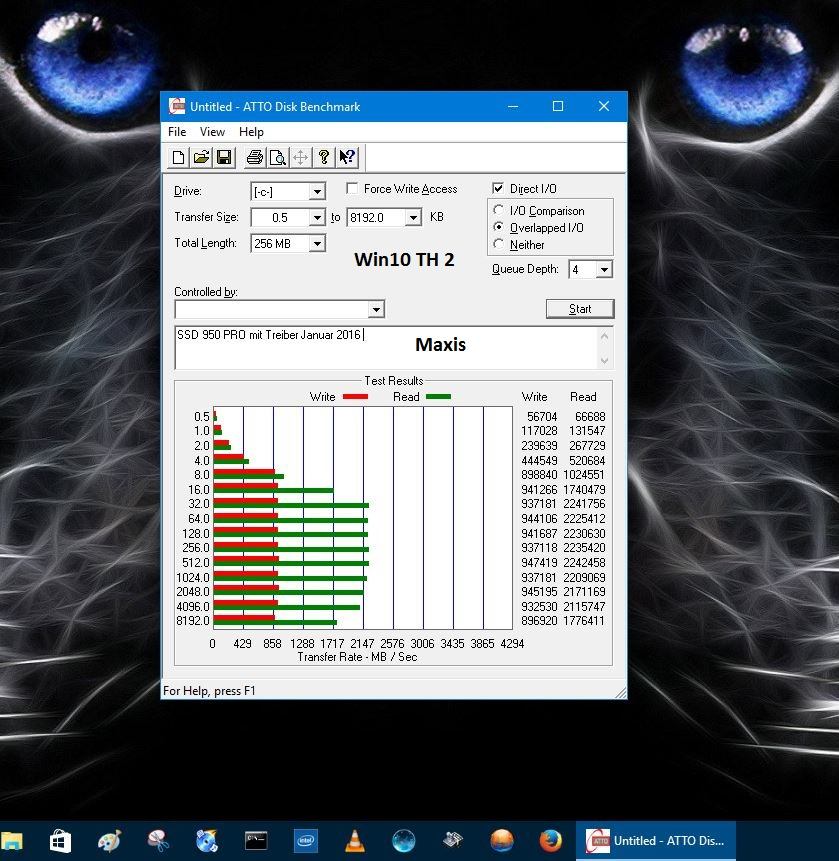The width and height of the screenshot is (839, 861).
Task: Open the Controlled by dropdown
Action: pos(376,309)
